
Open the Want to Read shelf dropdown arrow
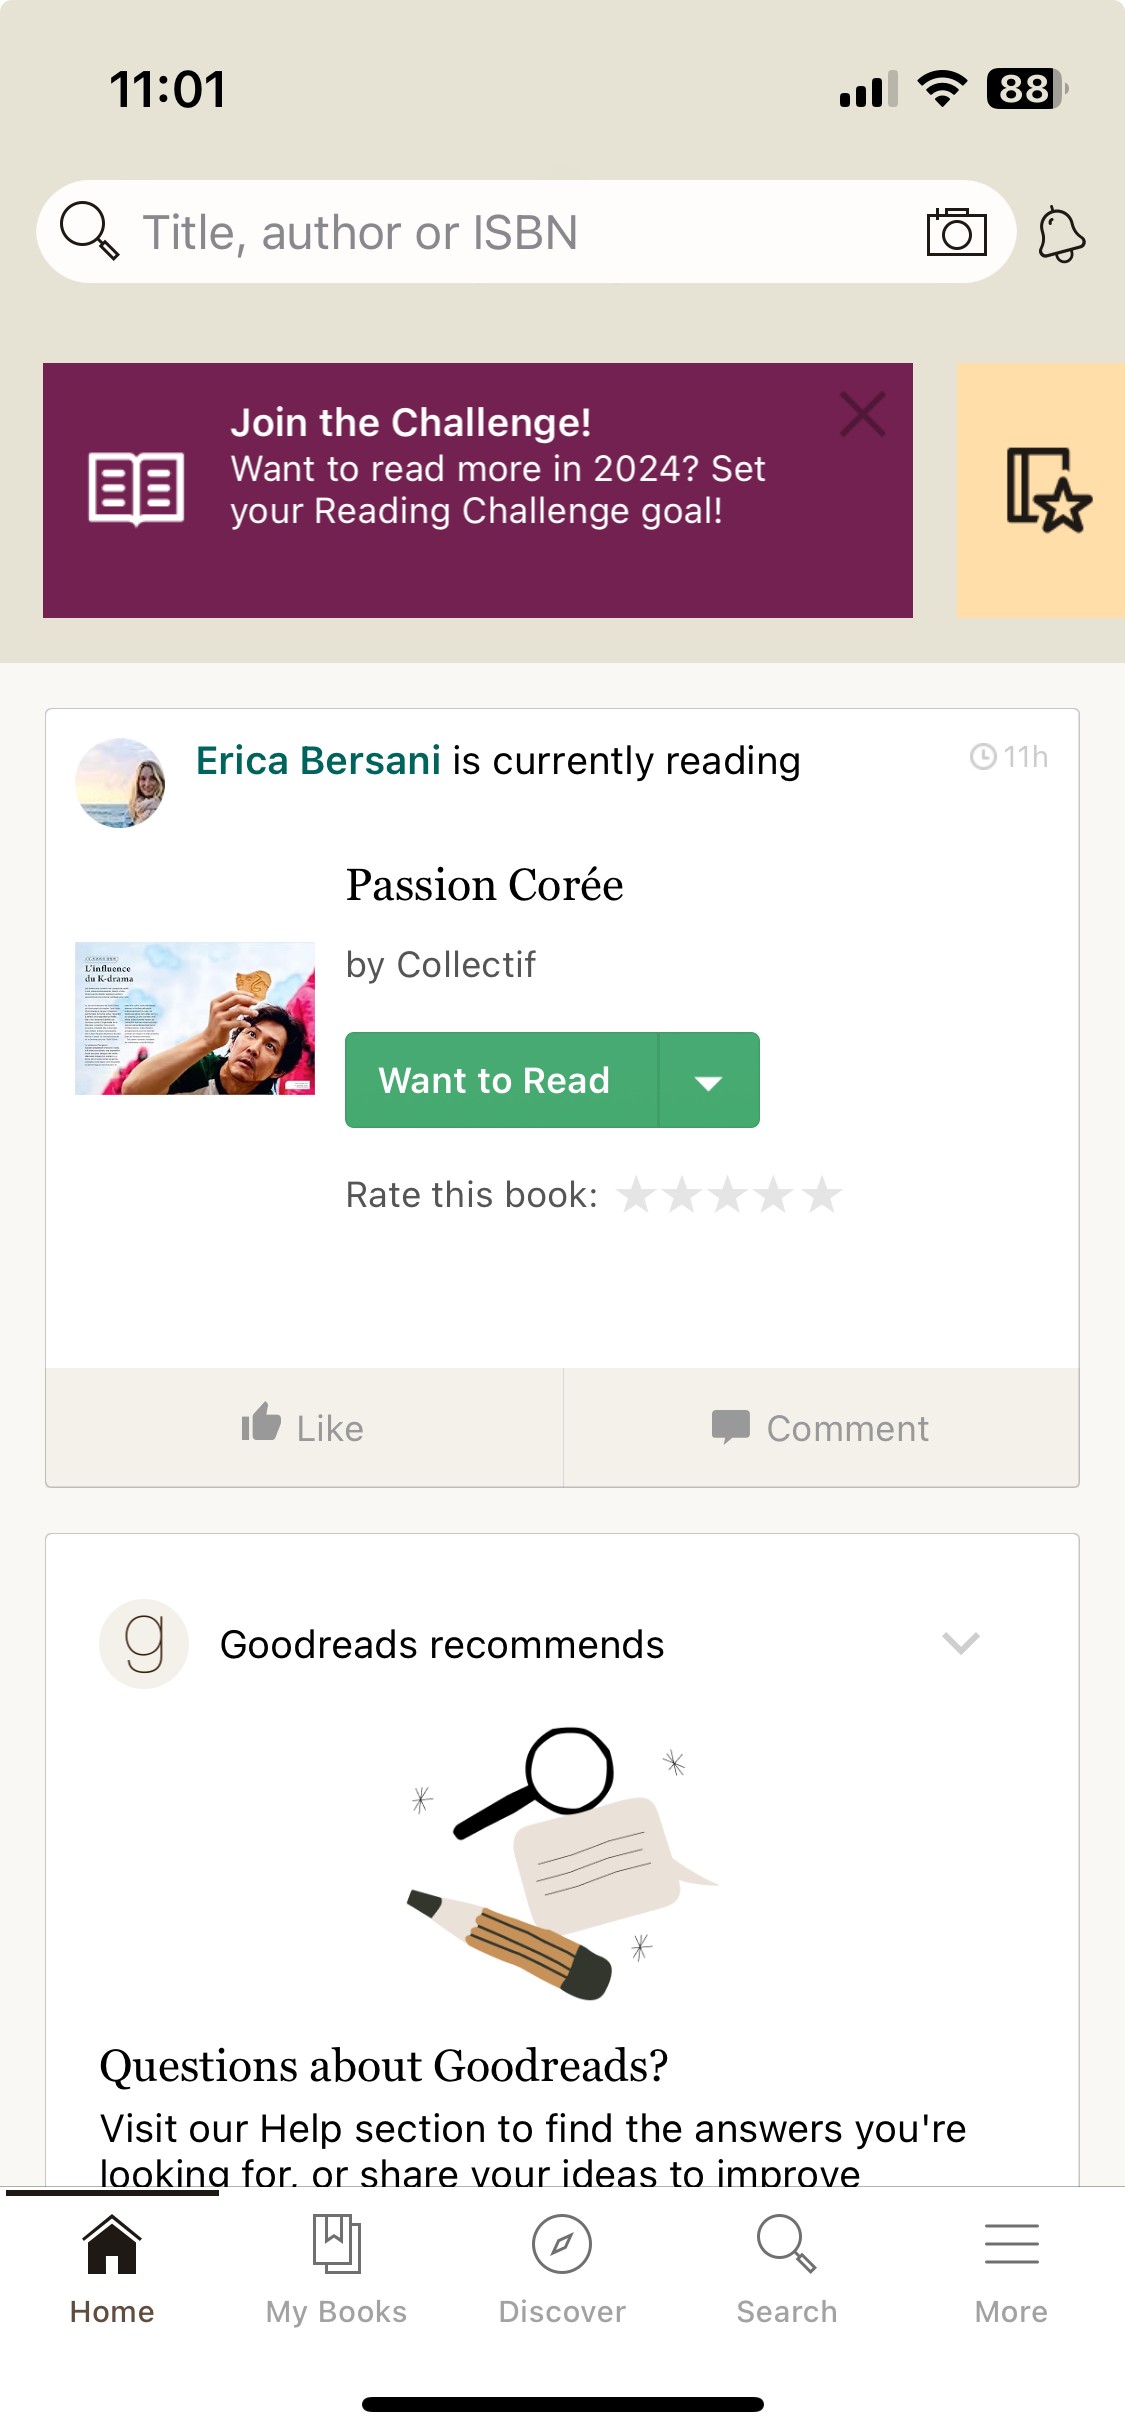tap(709, 1081)
